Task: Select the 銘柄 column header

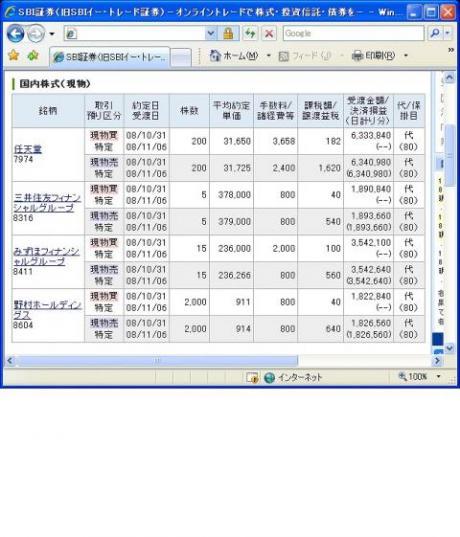Action: click(48, 111)
